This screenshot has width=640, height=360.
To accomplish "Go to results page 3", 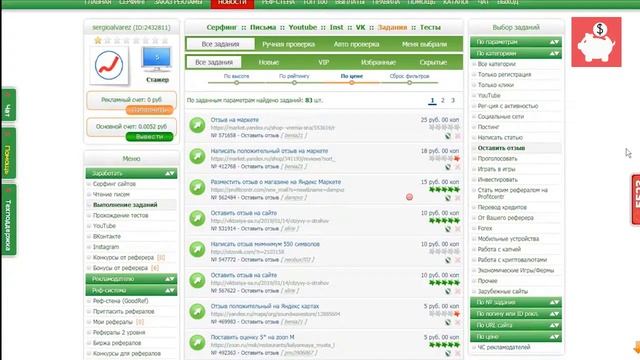I will pos(453,100).
